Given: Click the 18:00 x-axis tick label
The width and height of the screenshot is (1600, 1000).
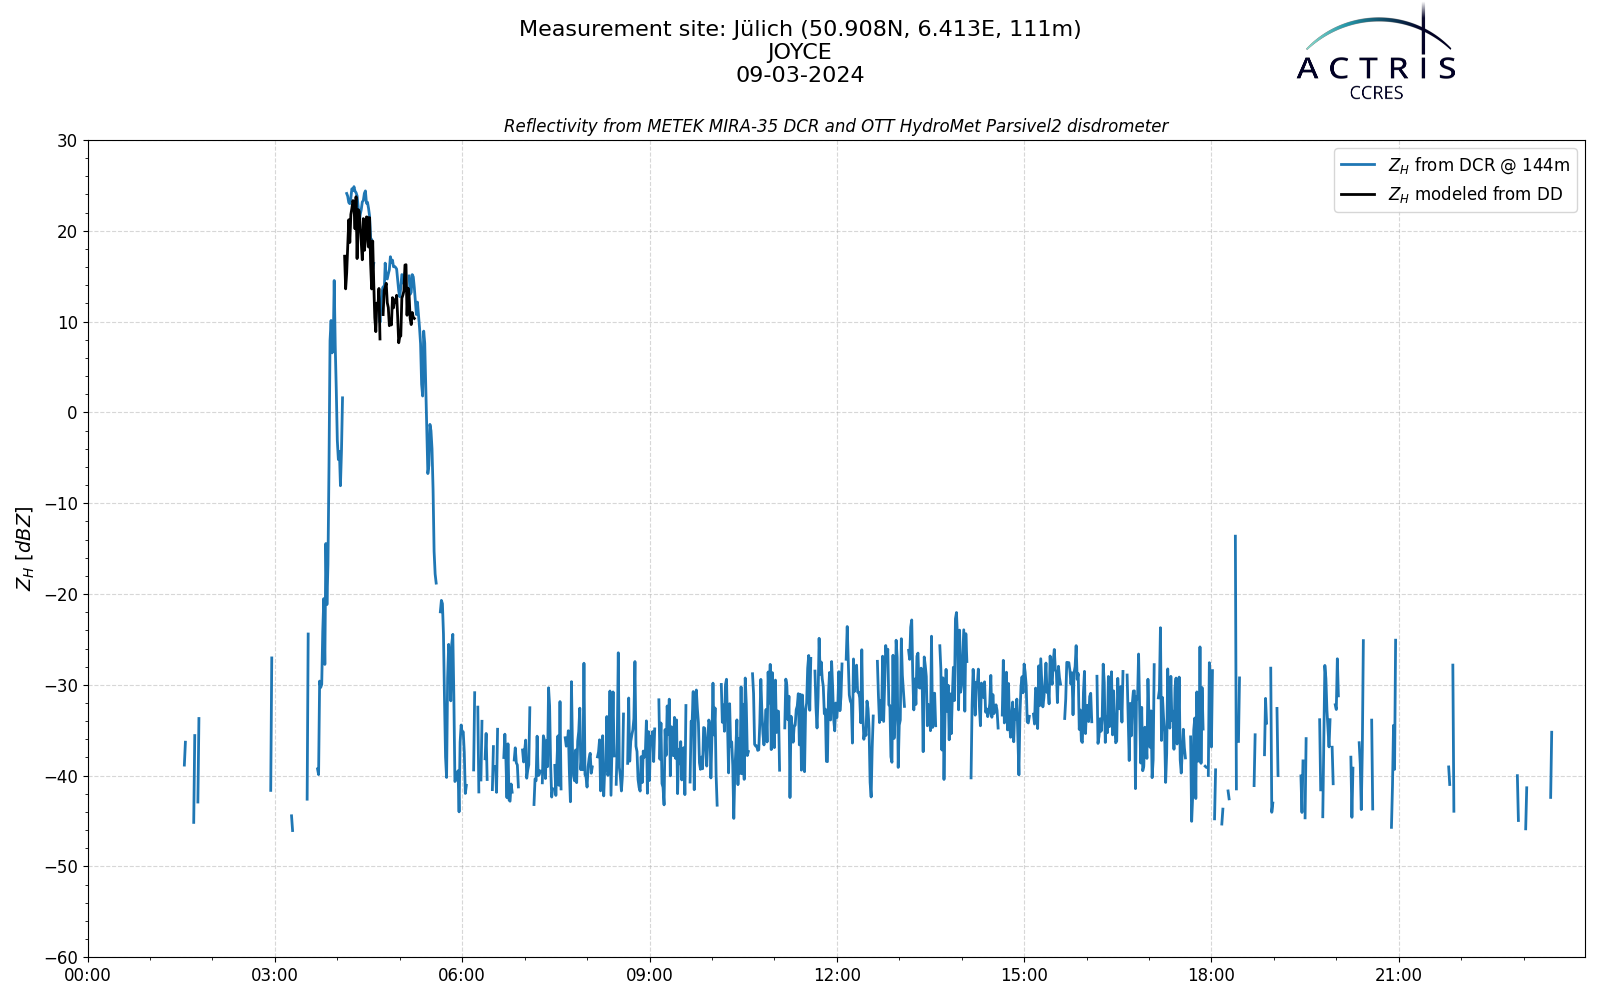Looking at the screenshot, I should [x=1211, y=975].
